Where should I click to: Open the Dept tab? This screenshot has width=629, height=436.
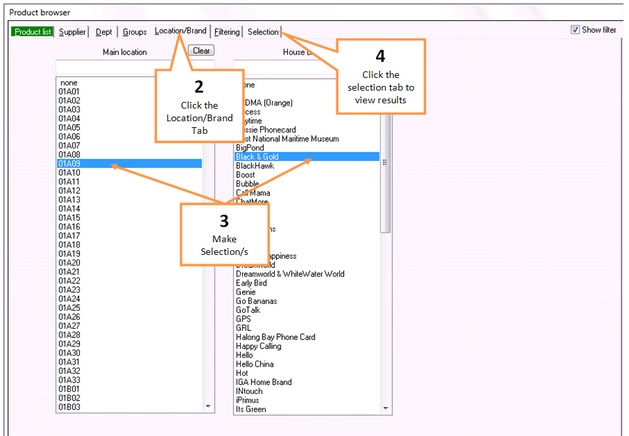pyautogui.click(x=103, y=32)
